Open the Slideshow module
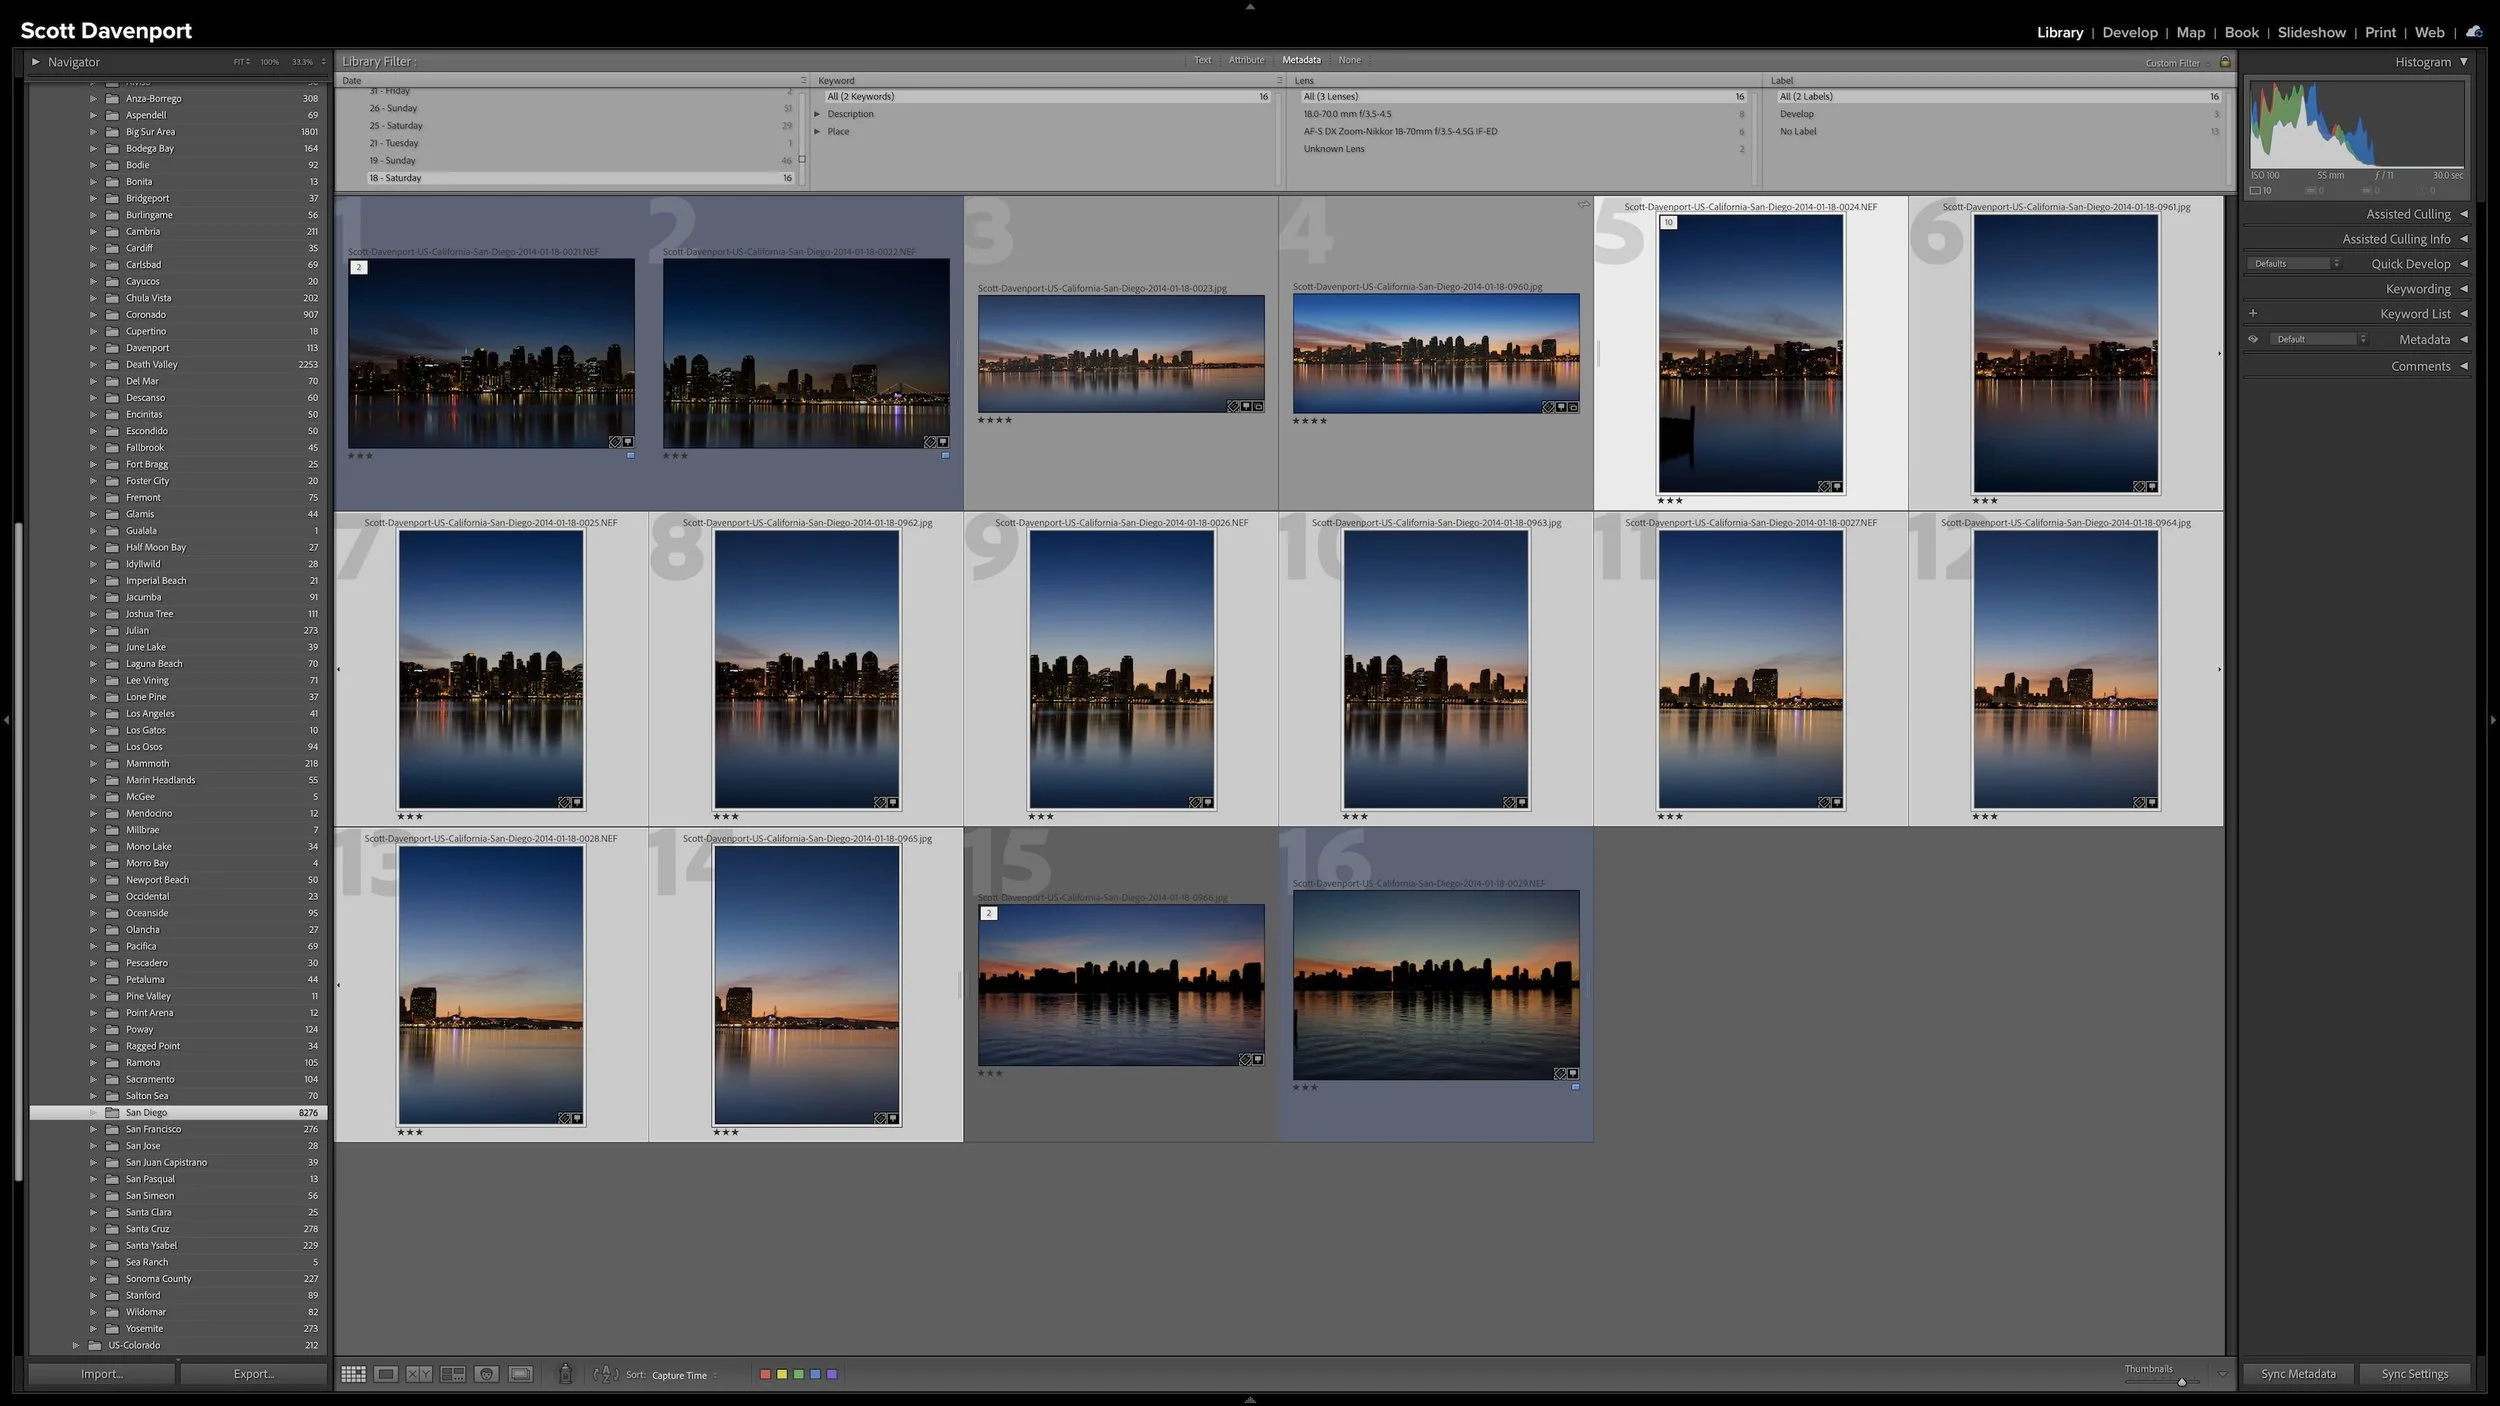 pos(2311,32)
